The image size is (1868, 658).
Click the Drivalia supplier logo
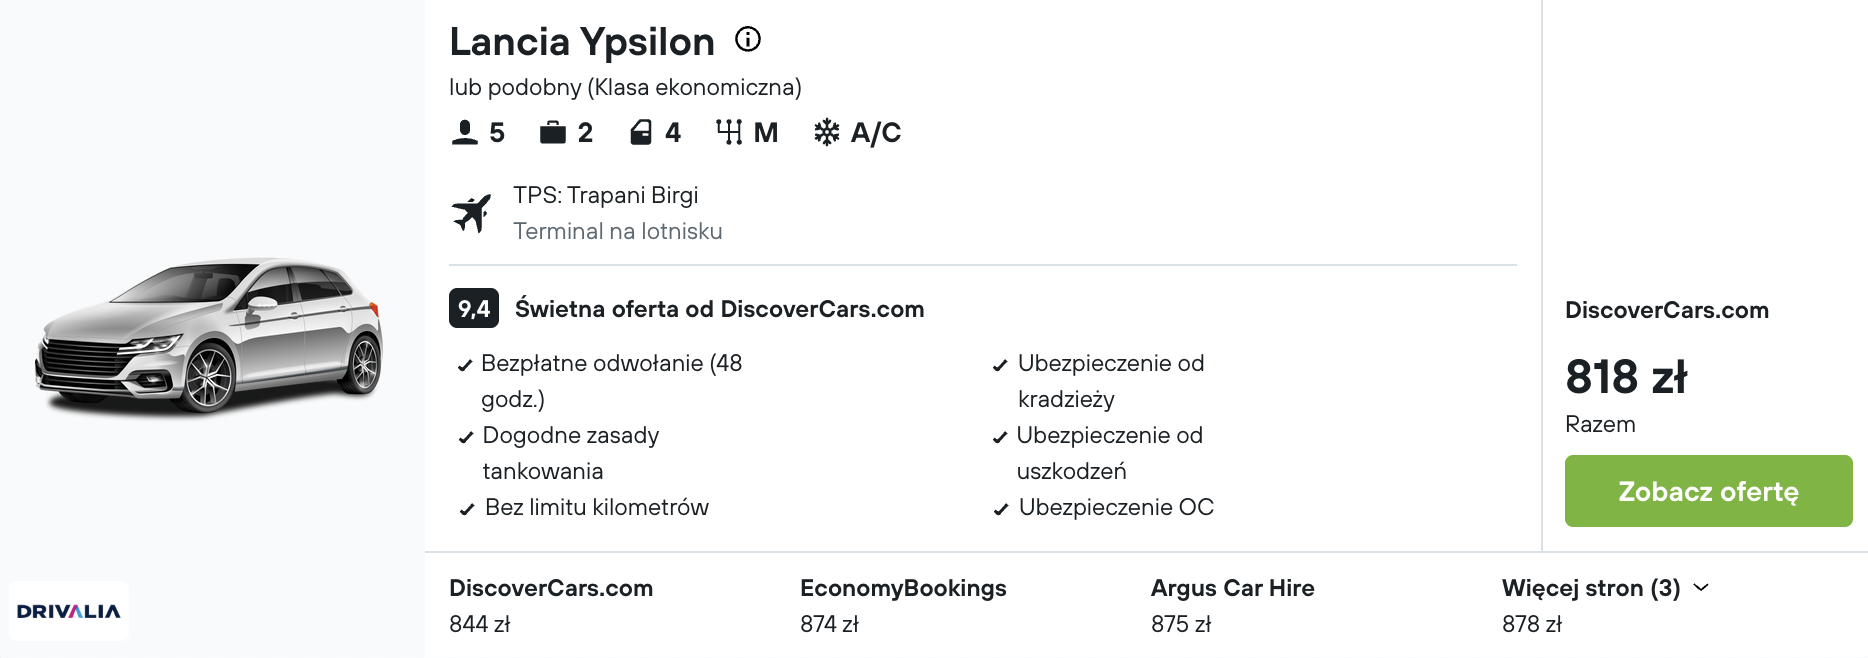click(69, 611)
